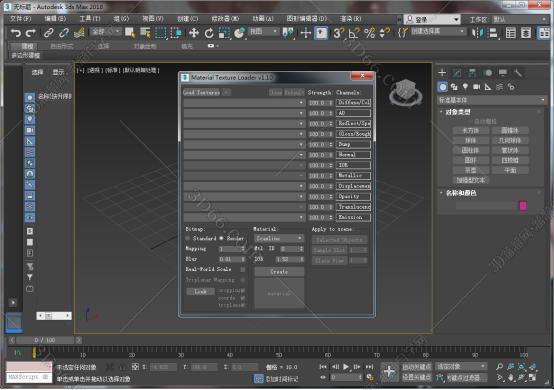Viewport: 554px width, 390px height.
Task: Toggle the Window/Crossing selection tool
Action: click(176, 33)
